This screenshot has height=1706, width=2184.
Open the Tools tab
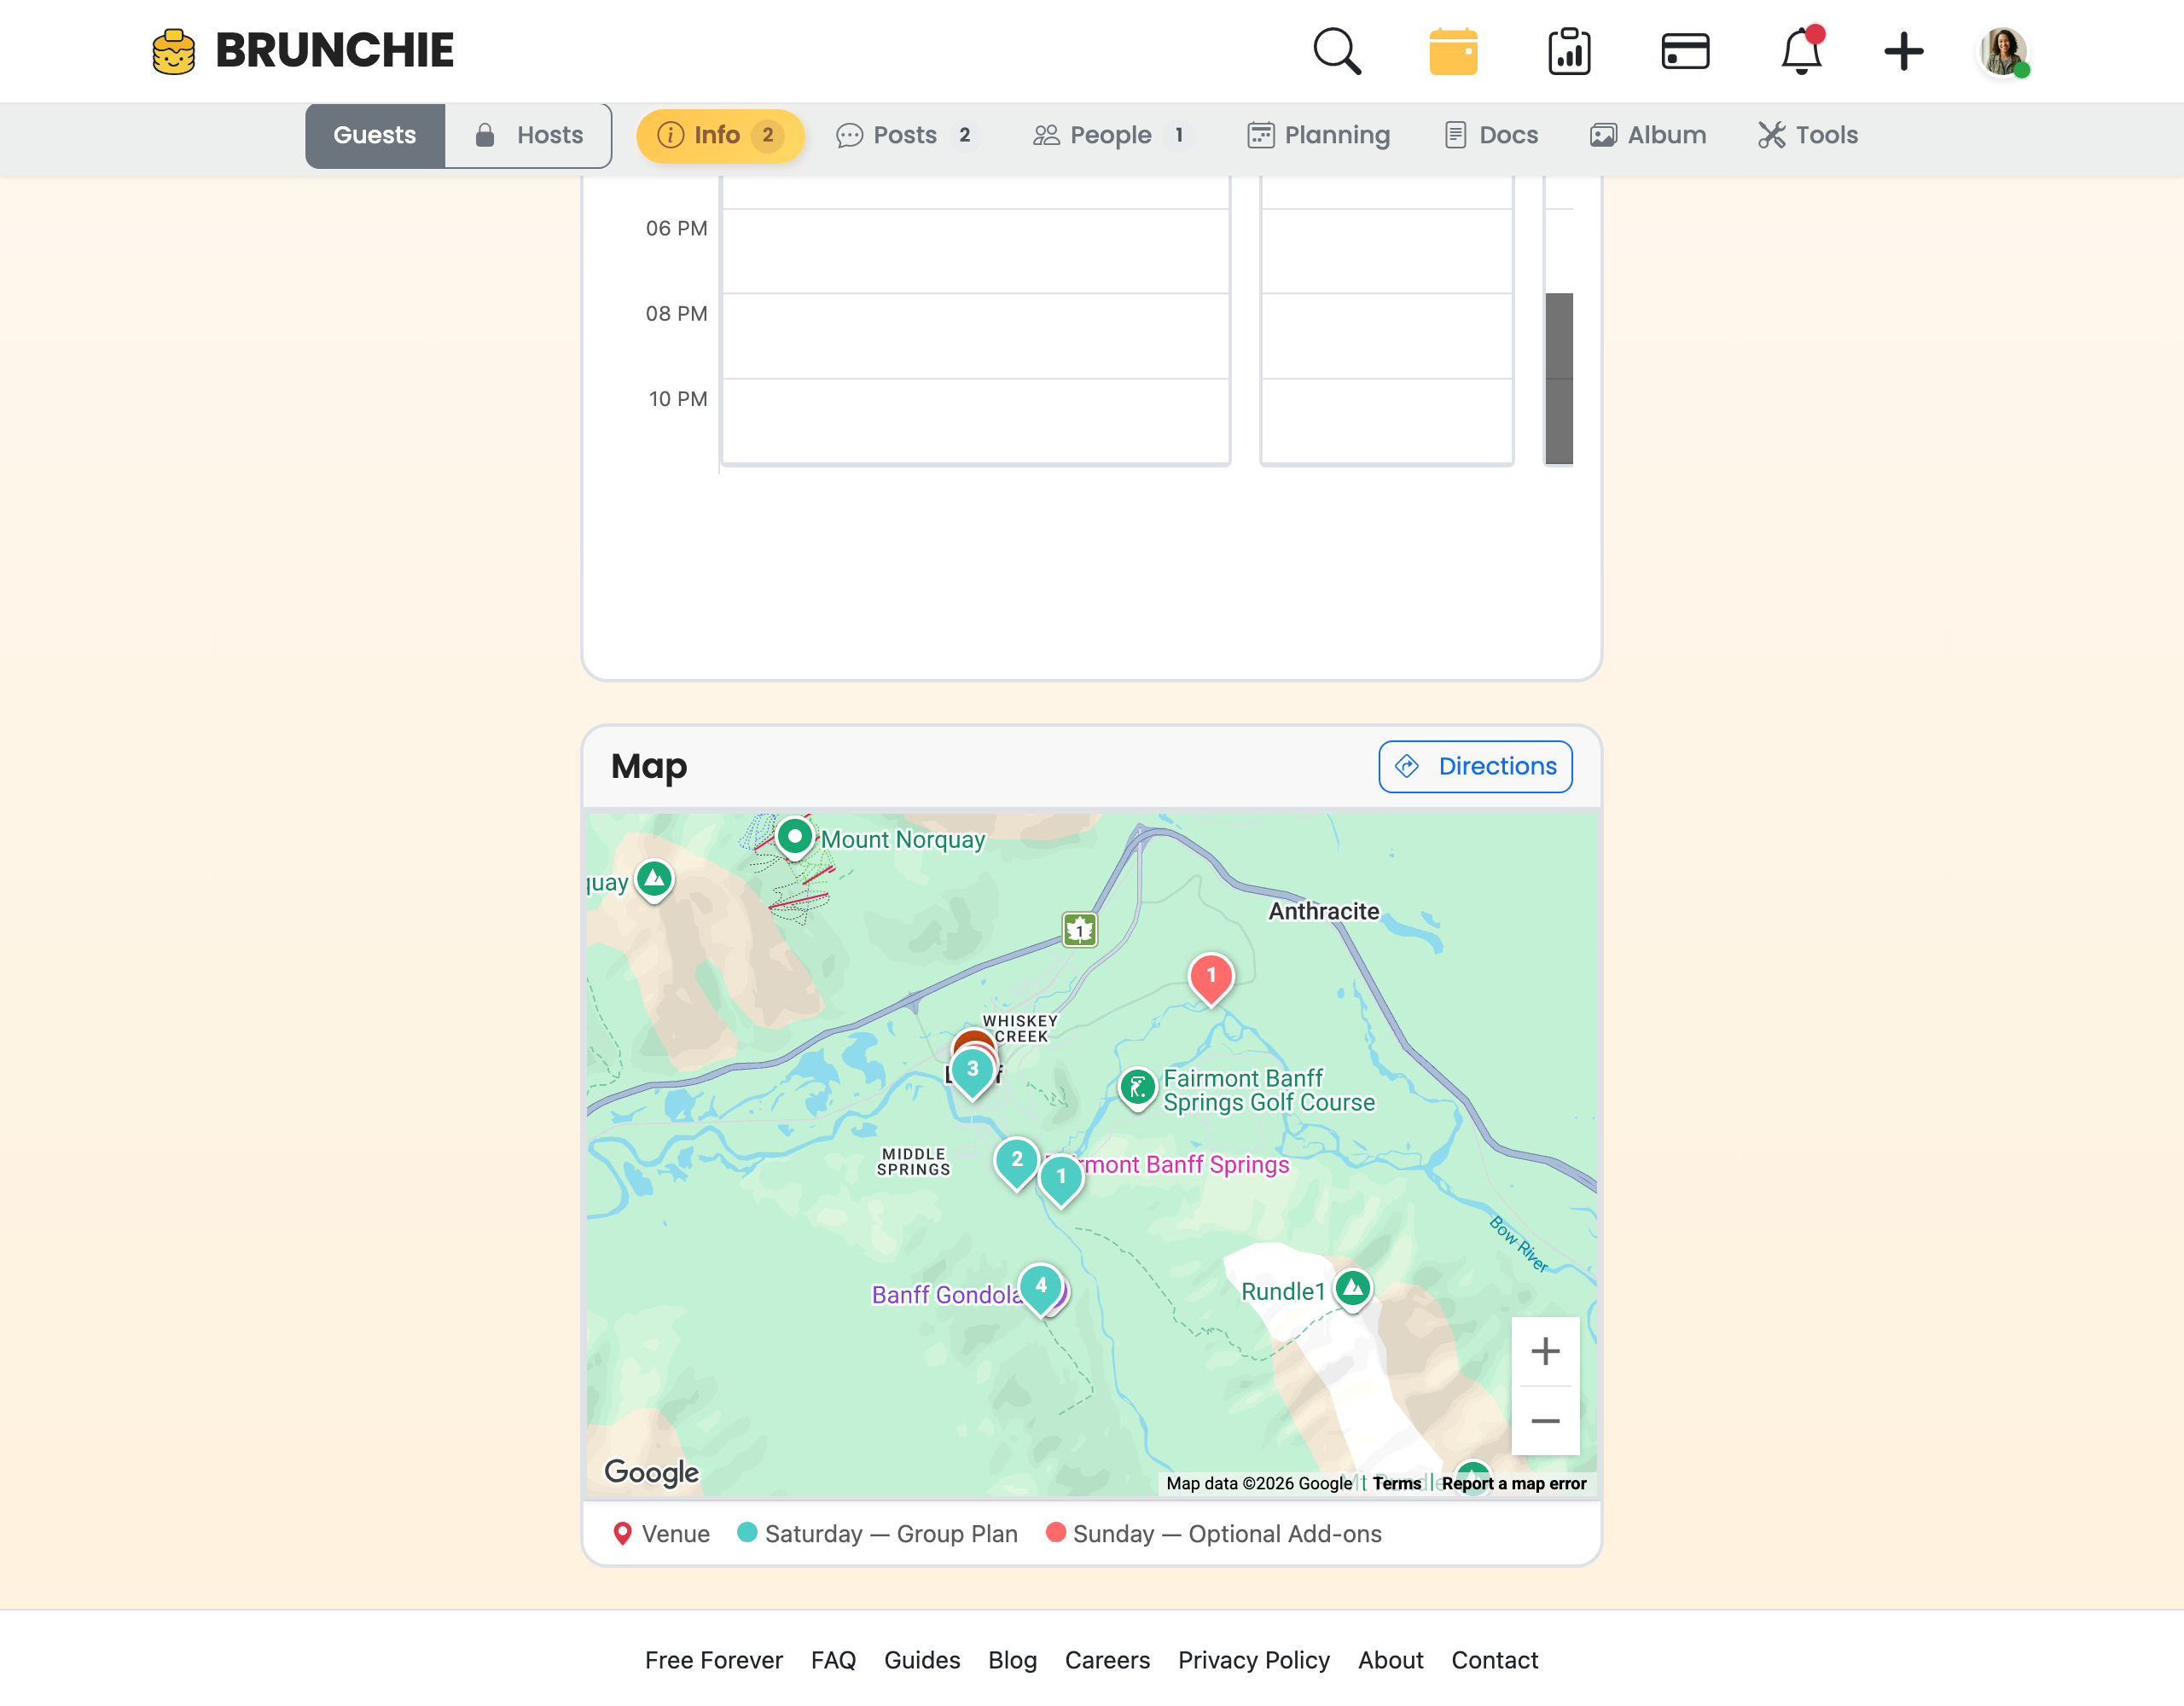coord(1808,135)
